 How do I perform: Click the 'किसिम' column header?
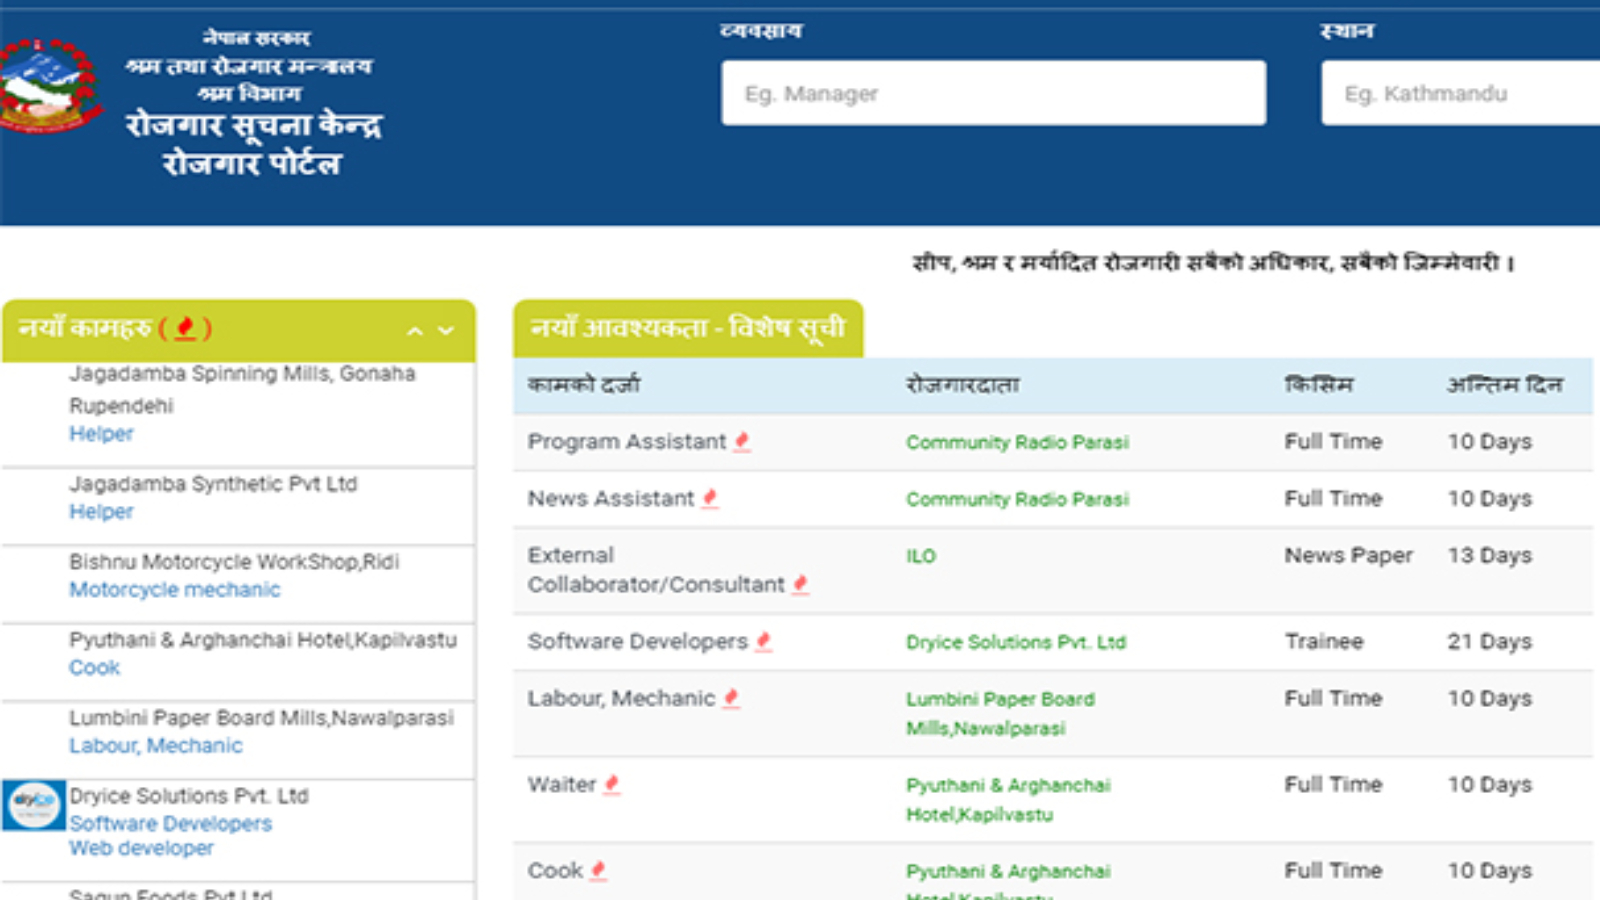[1319, 384]
